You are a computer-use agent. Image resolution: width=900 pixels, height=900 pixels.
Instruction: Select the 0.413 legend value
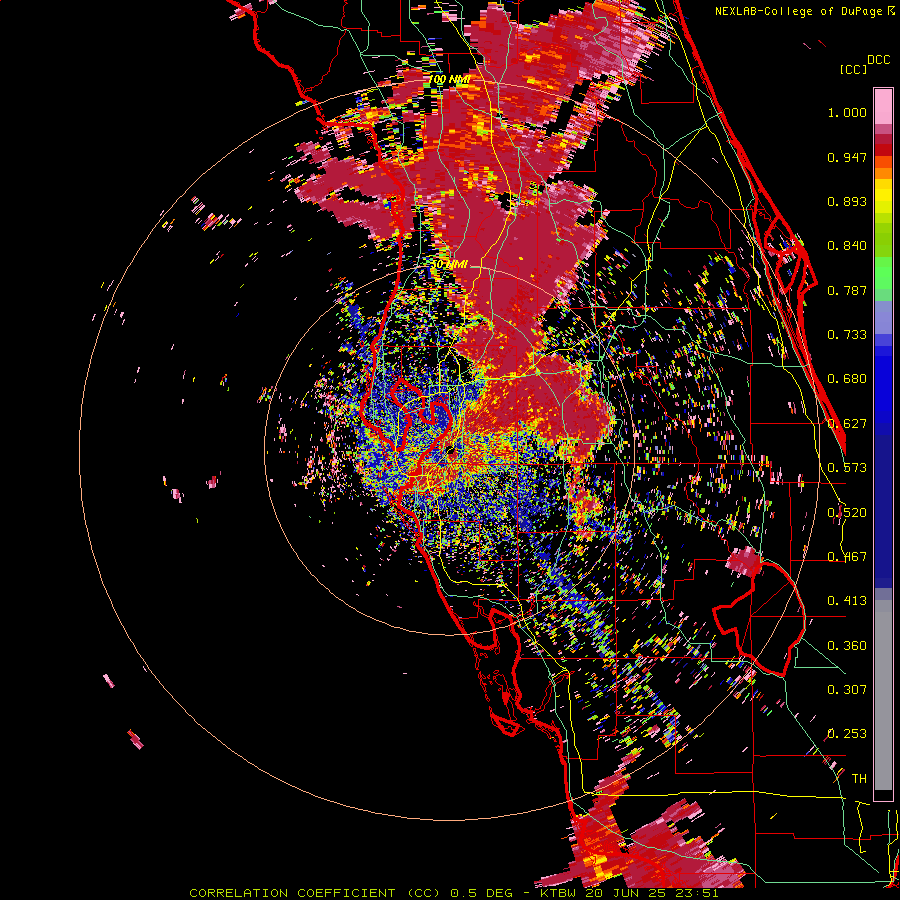(x=847, y=601)
